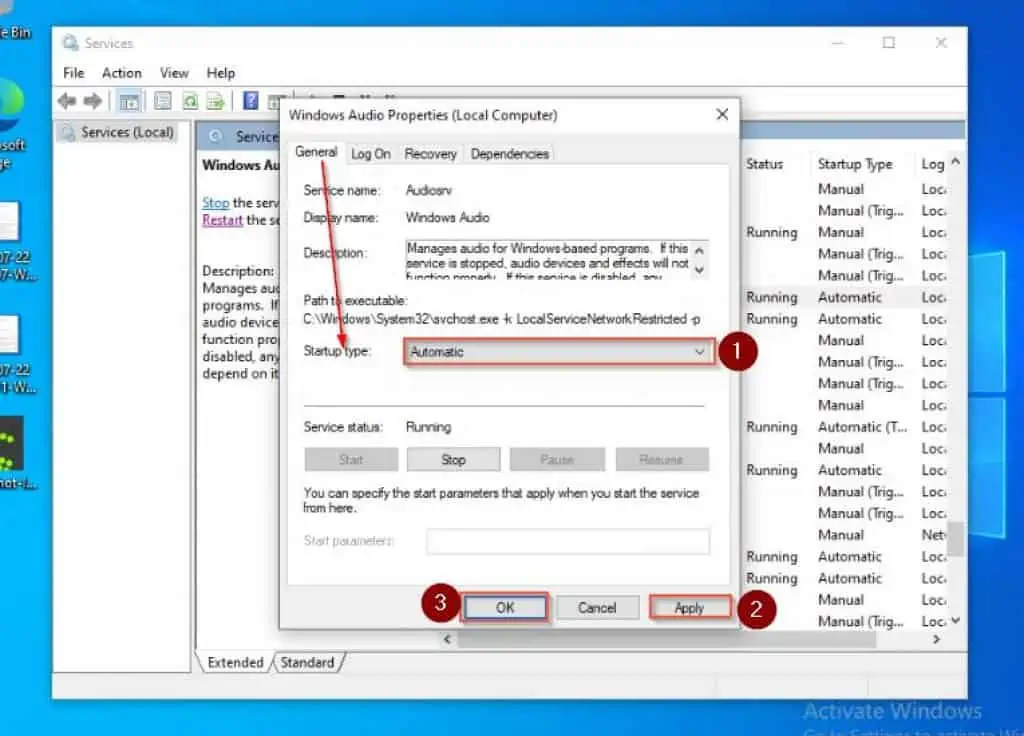Open the blue Help toolbar icon

tap(250, 101)
